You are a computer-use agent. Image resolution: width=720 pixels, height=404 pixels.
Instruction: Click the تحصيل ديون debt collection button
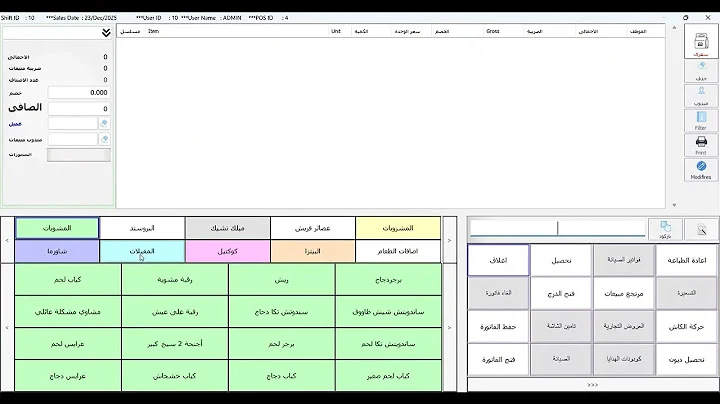click(687, 359)
